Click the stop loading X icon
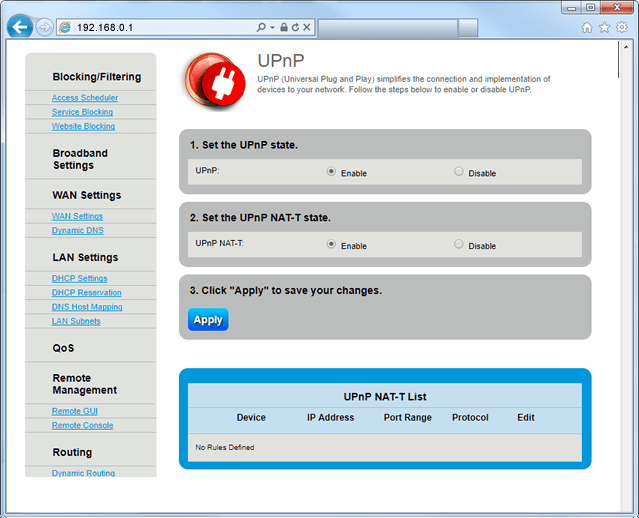The image size is (639, 518). click(308, 28)
